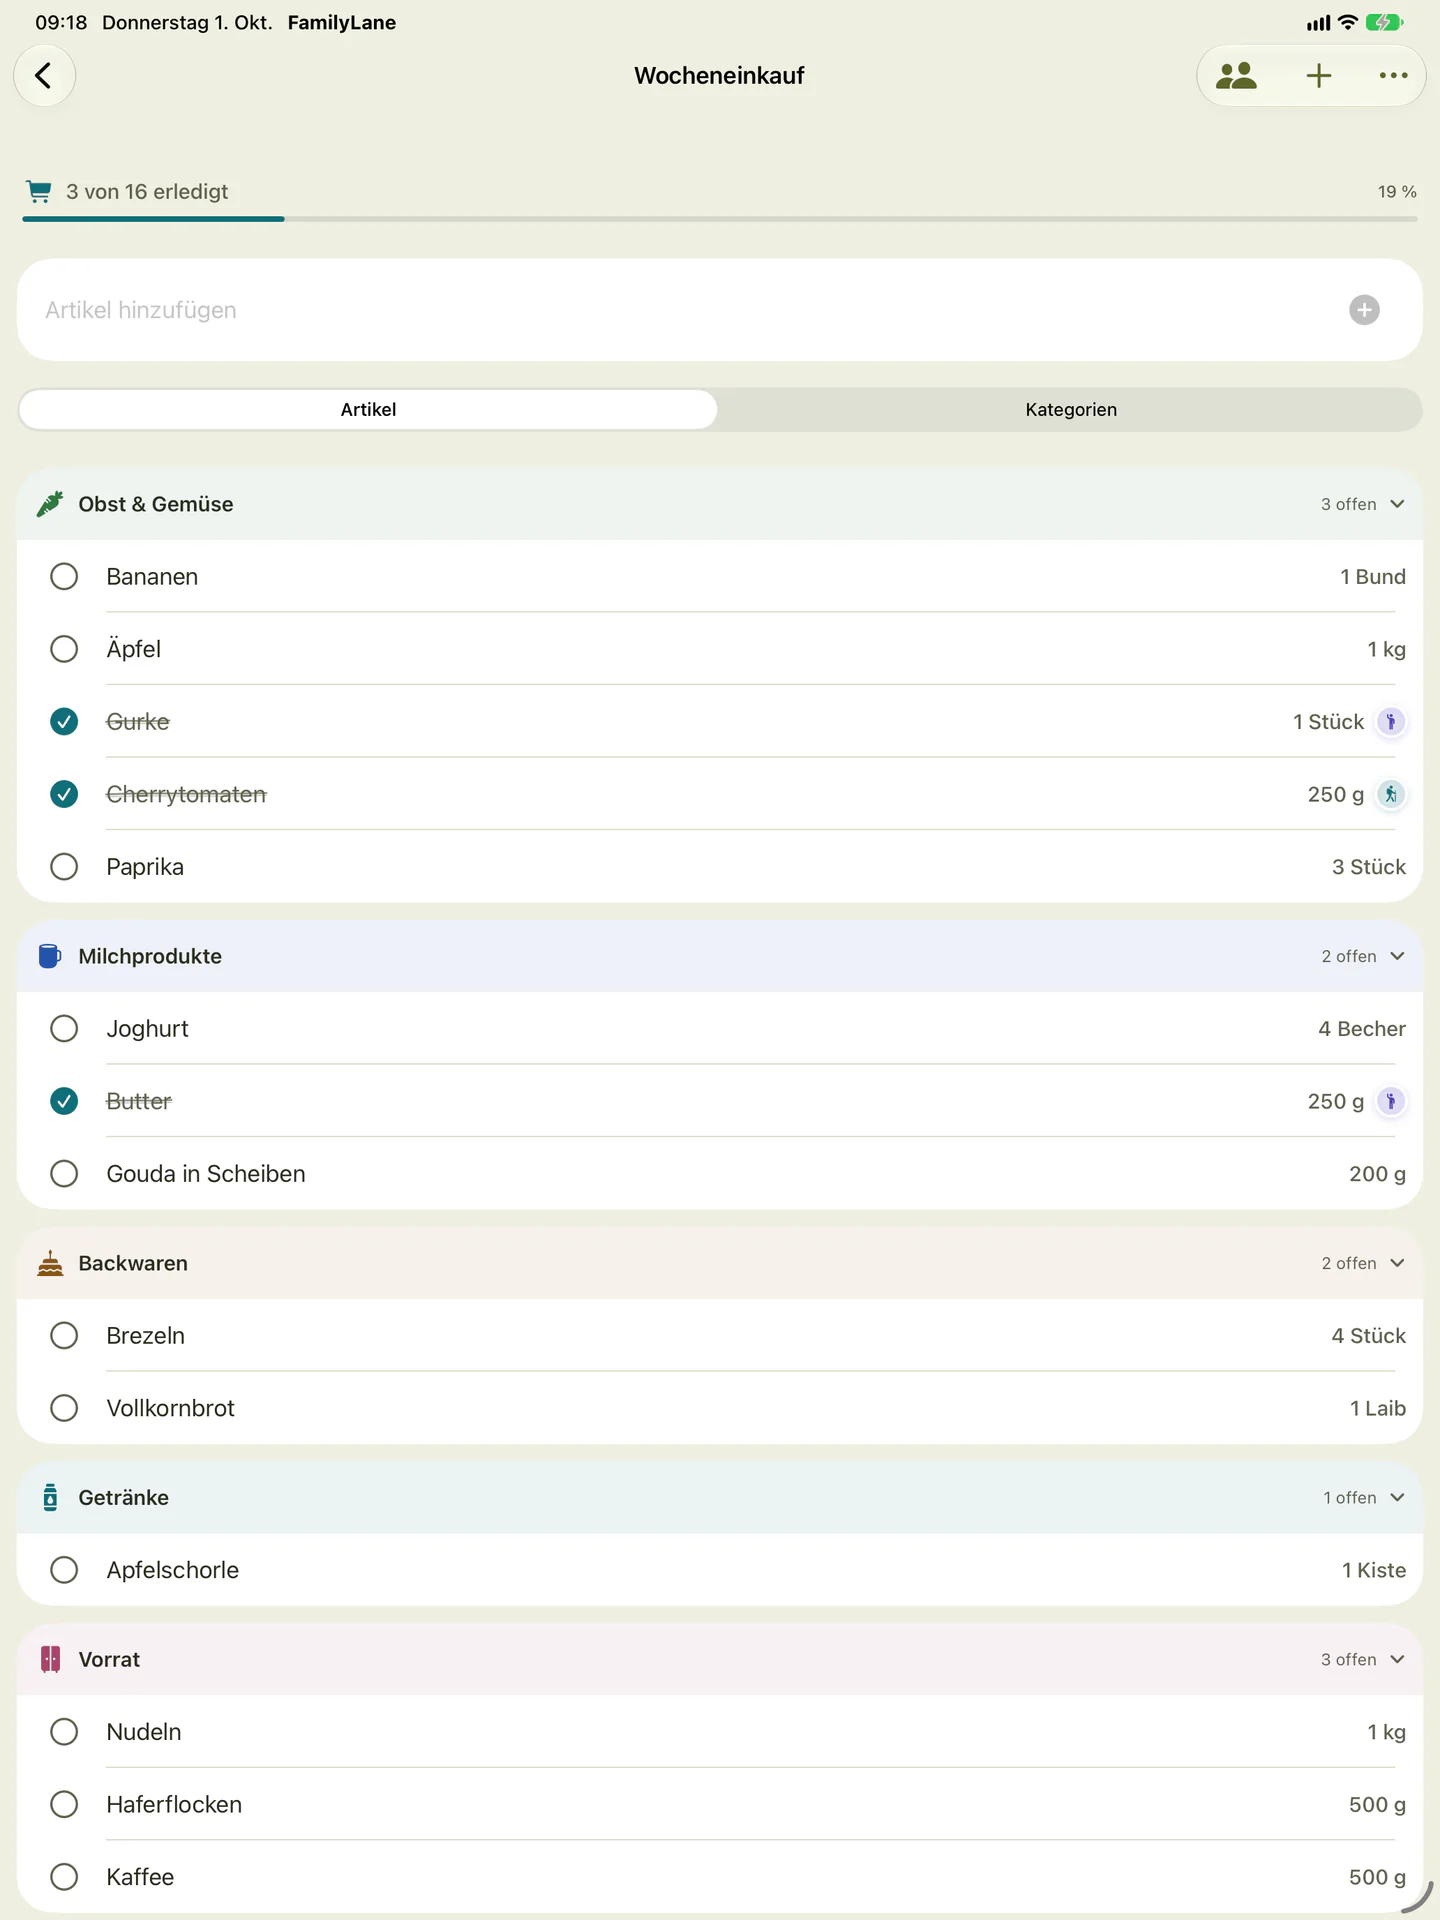
Task: Select the Apfelschorle entry
Action: pos(720,1570)
